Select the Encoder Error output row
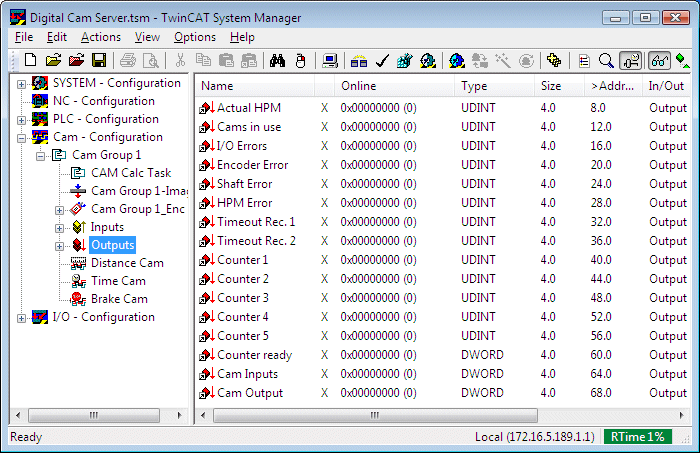700x453 pixels. click(x=442, y=165)
